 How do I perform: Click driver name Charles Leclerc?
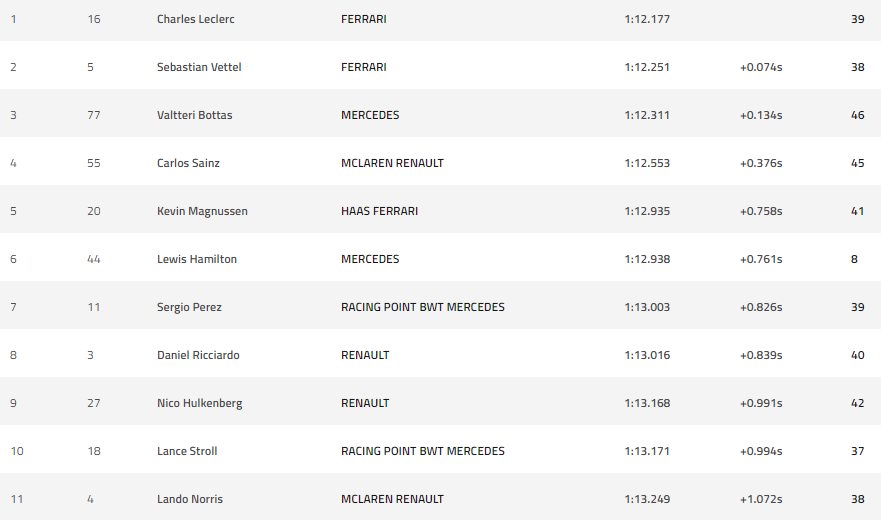[x=195, y=19]
